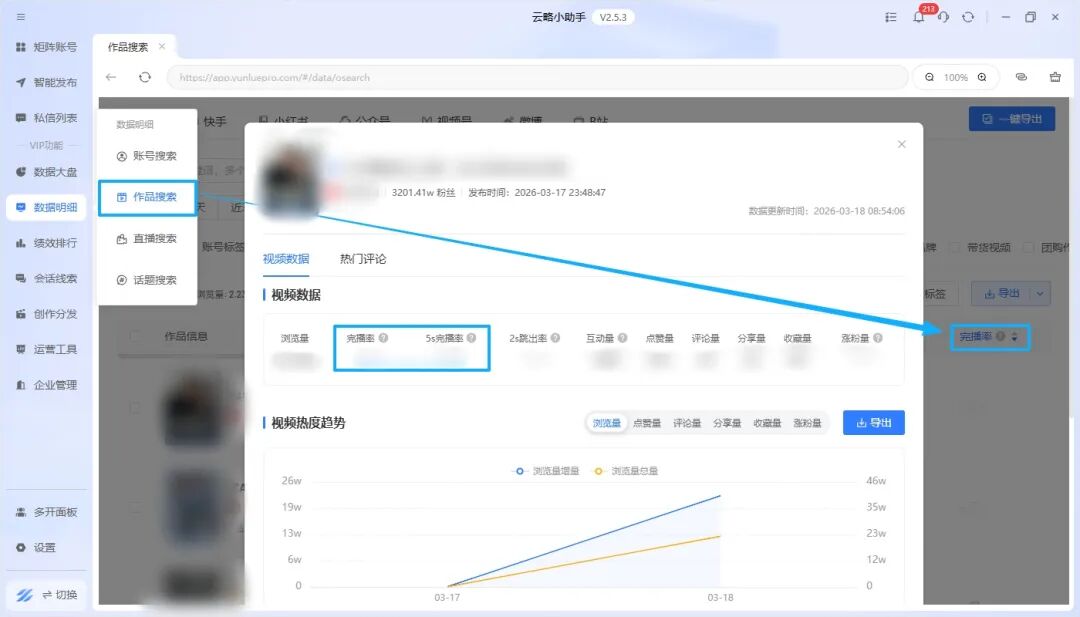
Task: Click the blue 导出 button in trend section
Action: tap(873, 423)
